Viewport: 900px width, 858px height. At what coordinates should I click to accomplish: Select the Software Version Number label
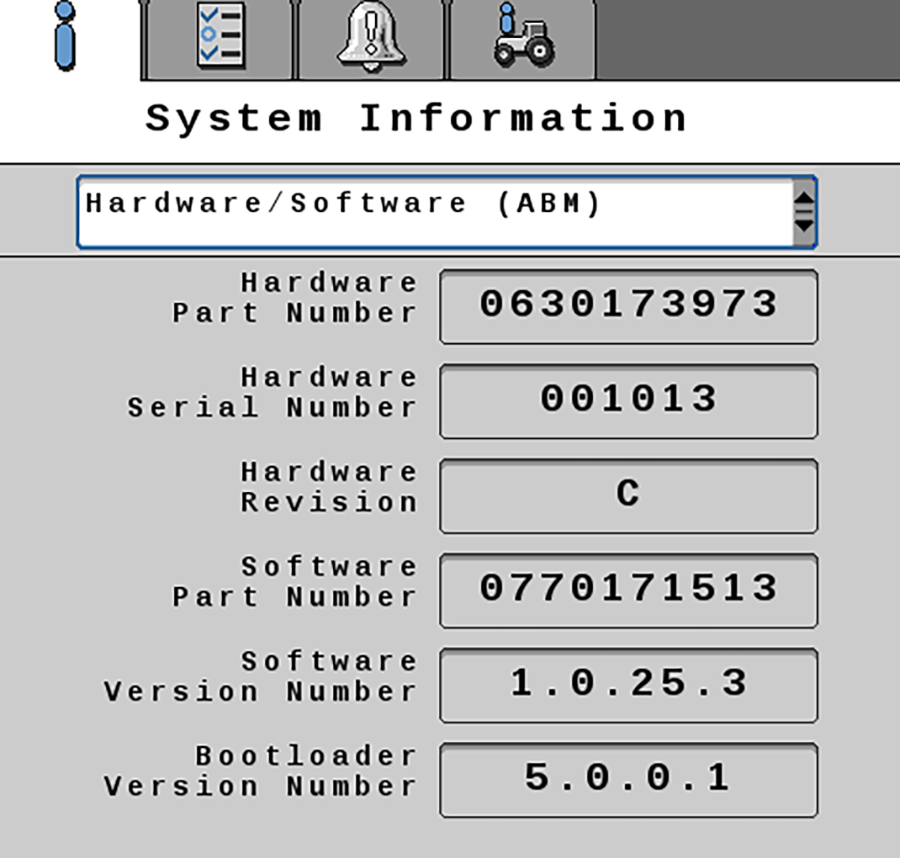click(x=261, y=677)
